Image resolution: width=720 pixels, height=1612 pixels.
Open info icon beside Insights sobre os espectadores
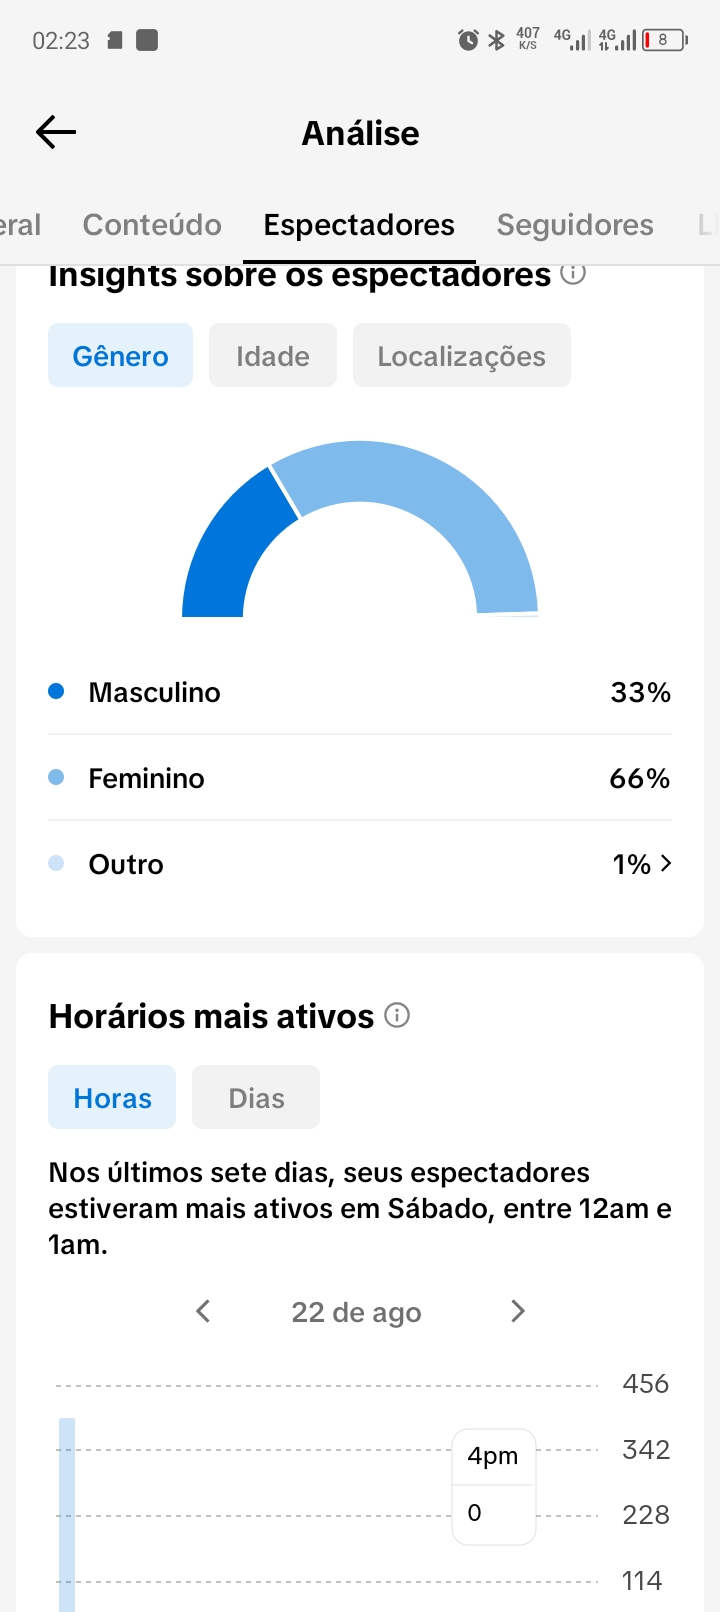click(573, 273)
